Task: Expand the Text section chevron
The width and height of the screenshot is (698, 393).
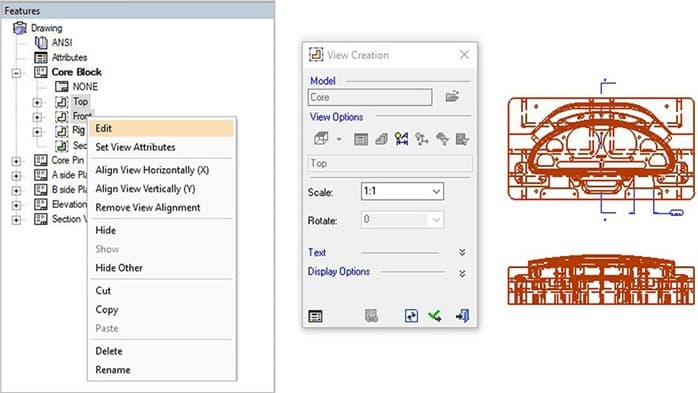Action: [462, 252]
